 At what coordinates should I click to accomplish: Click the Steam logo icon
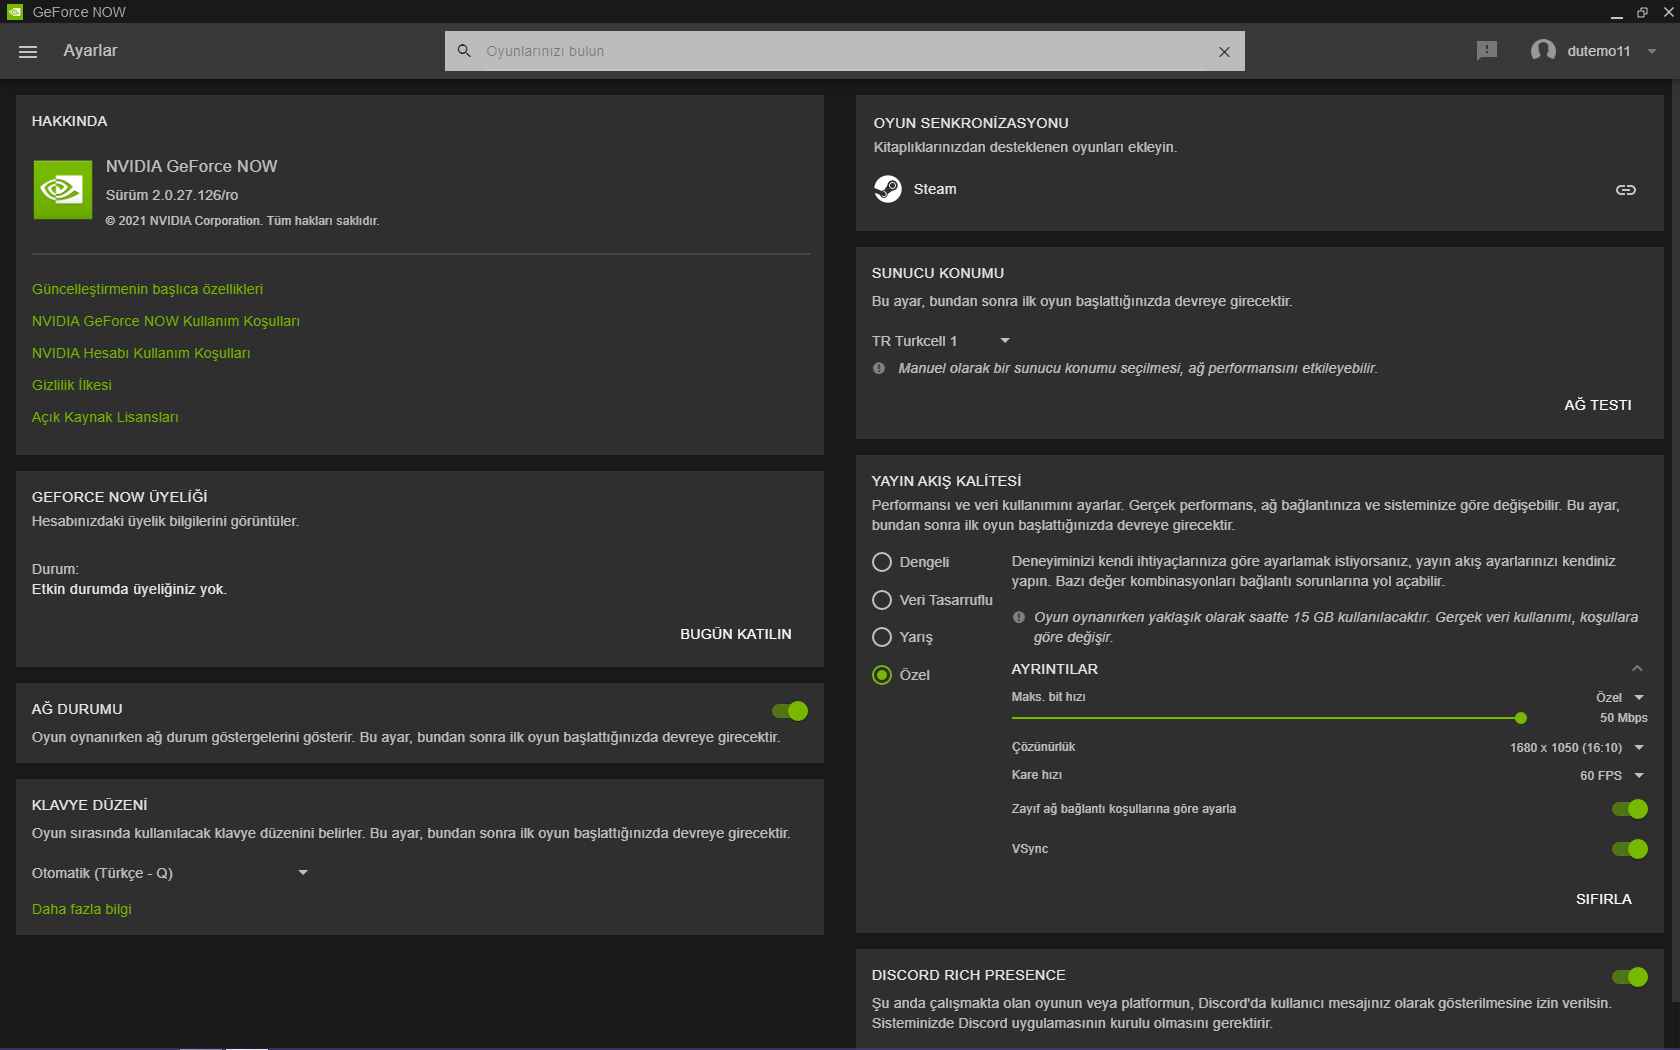(x=888, y=189)
